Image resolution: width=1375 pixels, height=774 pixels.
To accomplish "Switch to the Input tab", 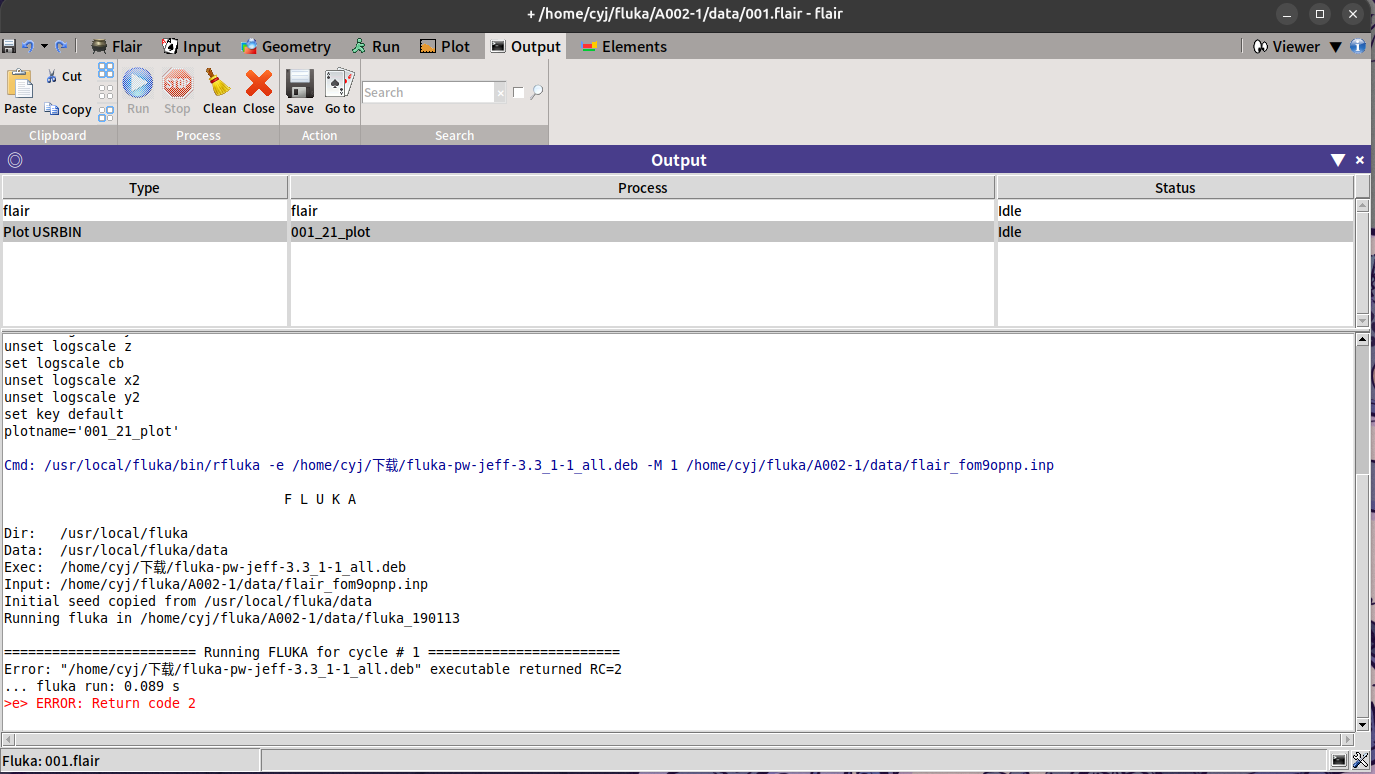I will pyautogui.click(x=191, y=46).
